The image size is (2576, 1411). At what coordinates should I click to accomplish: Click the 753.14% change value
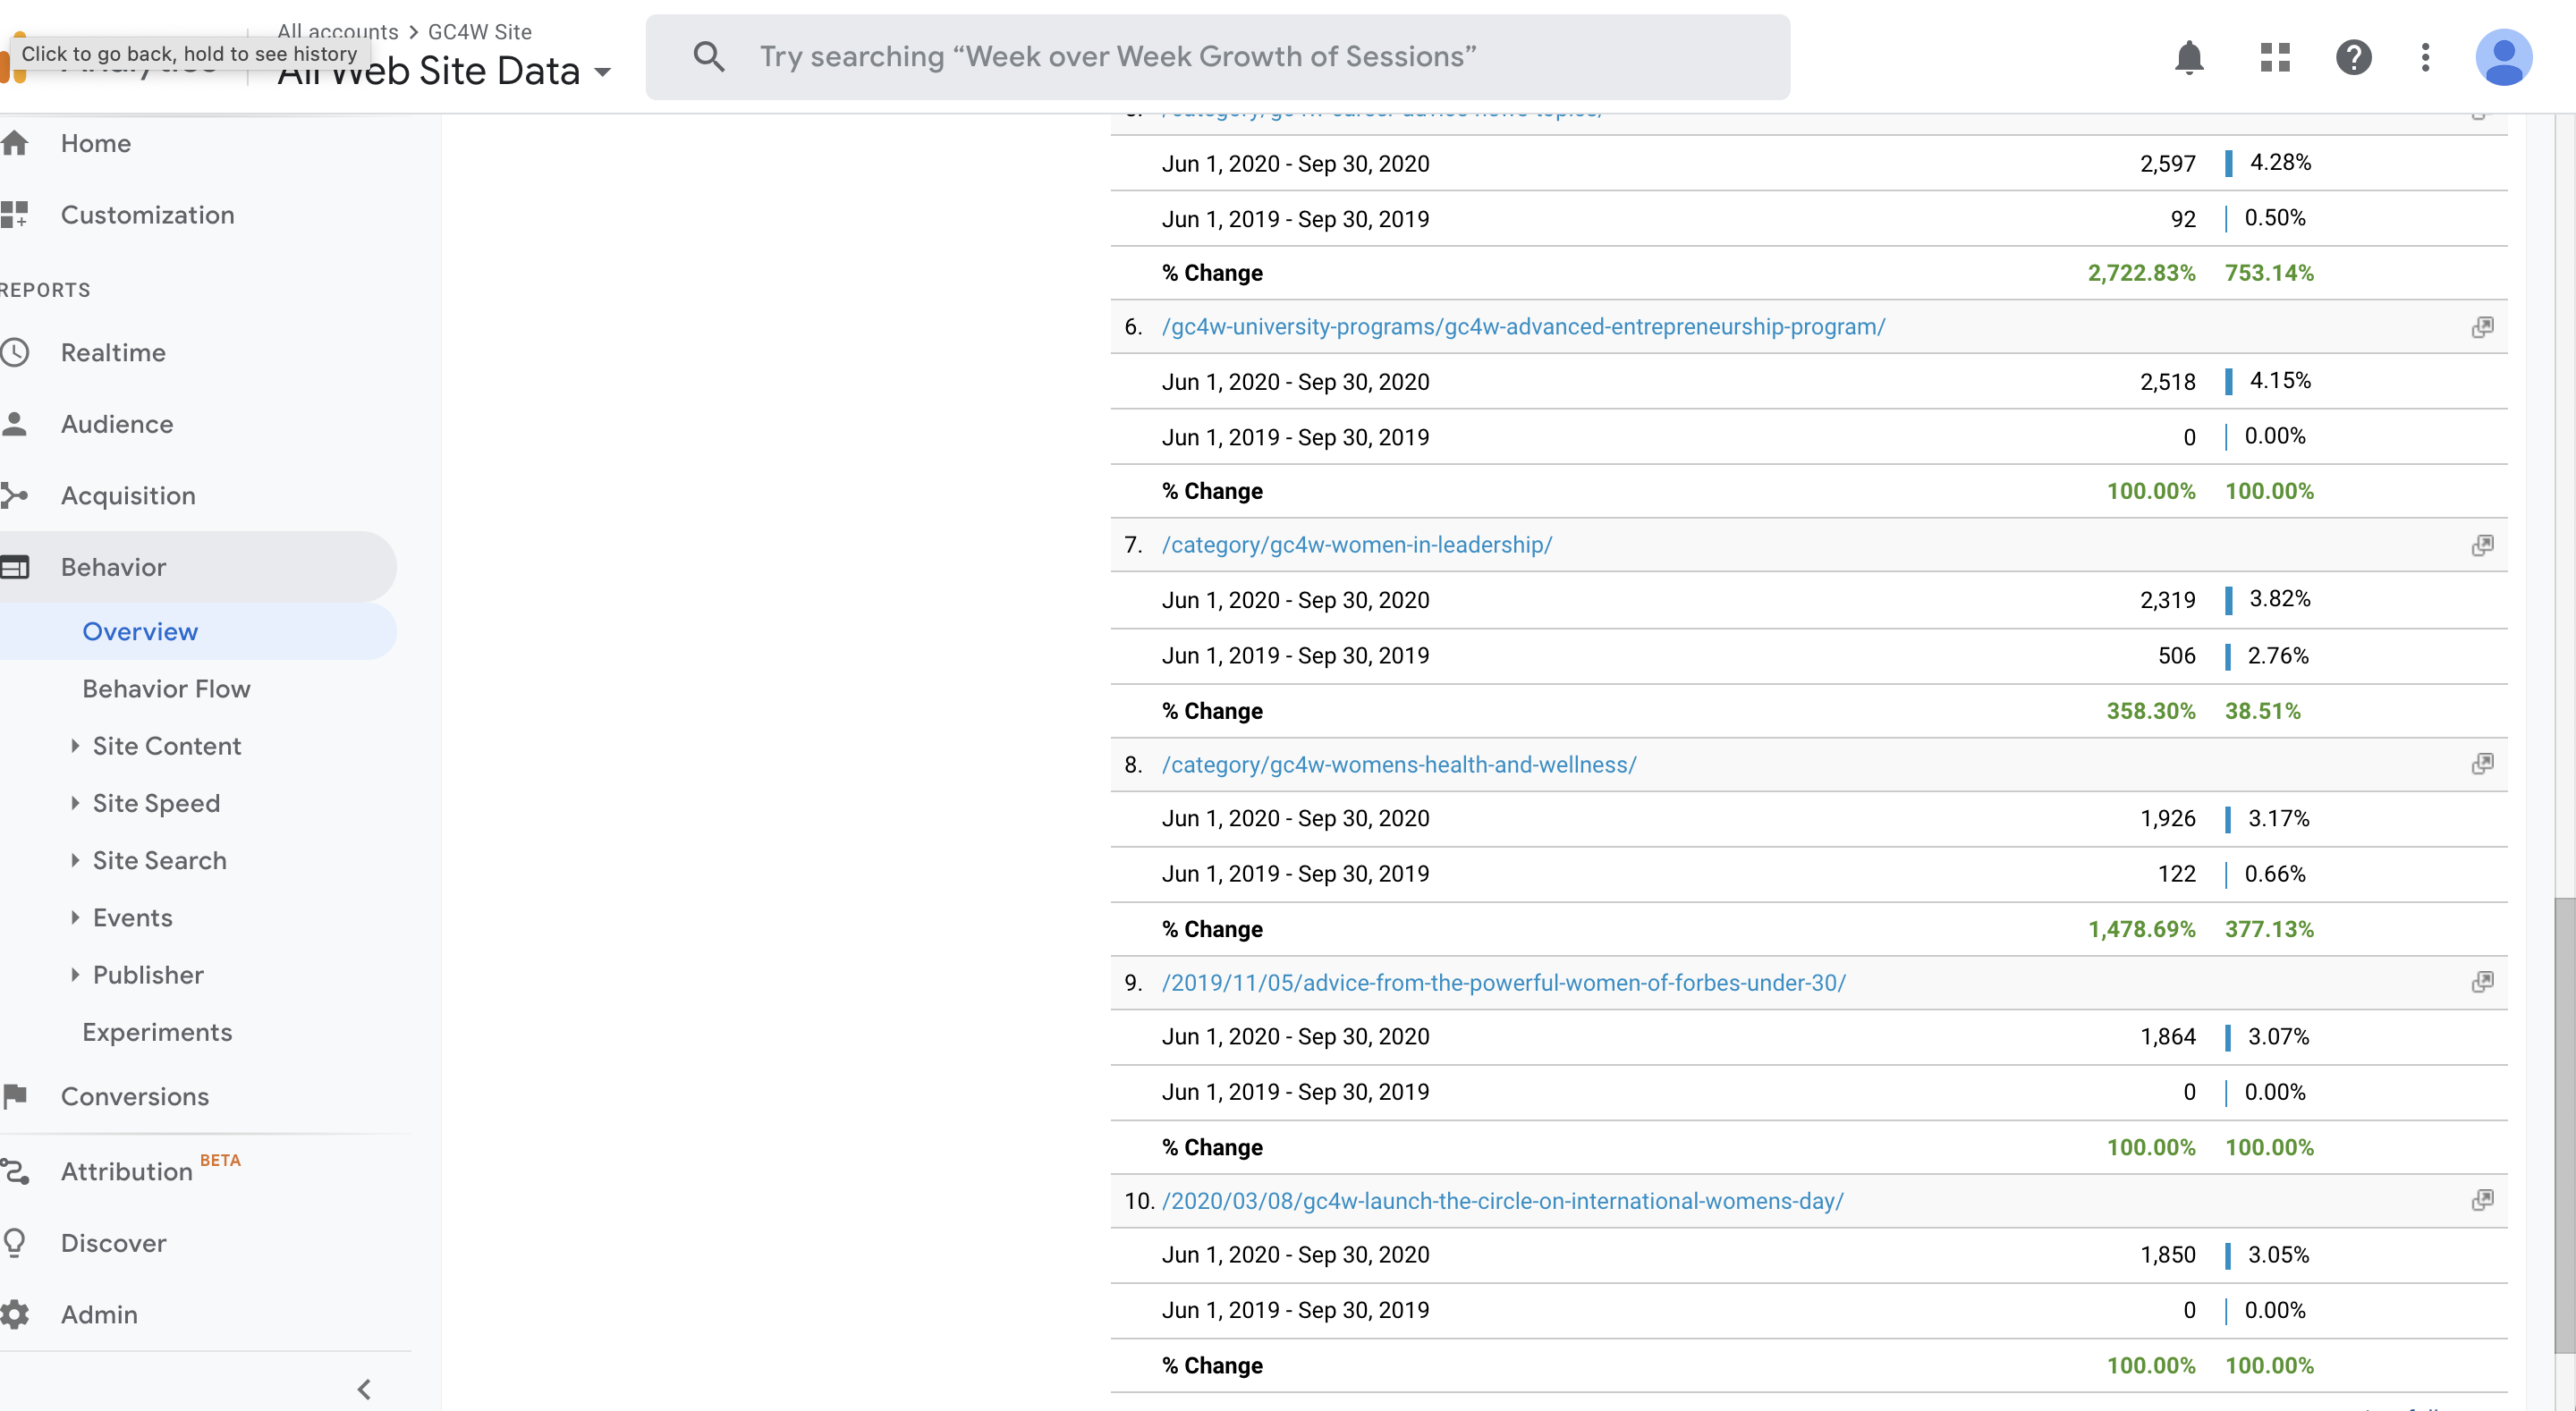(x=2269, y=273)
